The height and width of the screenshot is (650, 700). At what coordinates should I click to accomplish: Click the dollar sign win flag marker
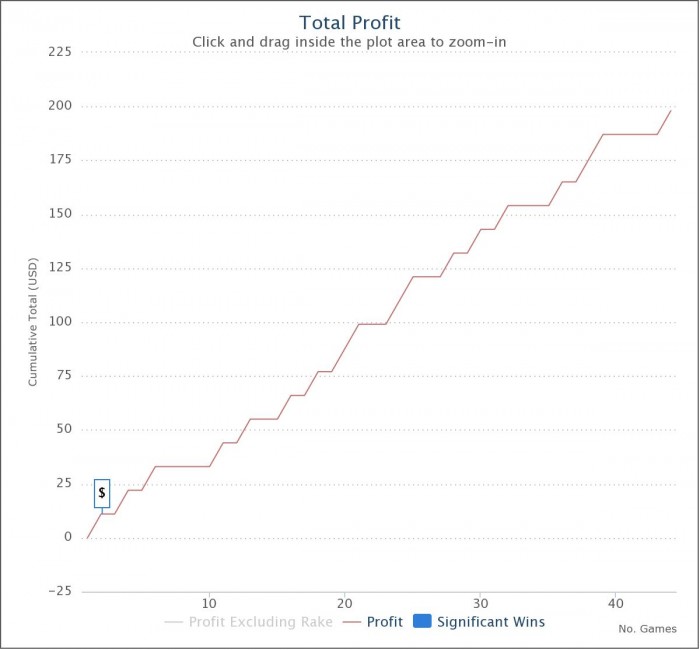pyautogui.click(x=102, y=493)
